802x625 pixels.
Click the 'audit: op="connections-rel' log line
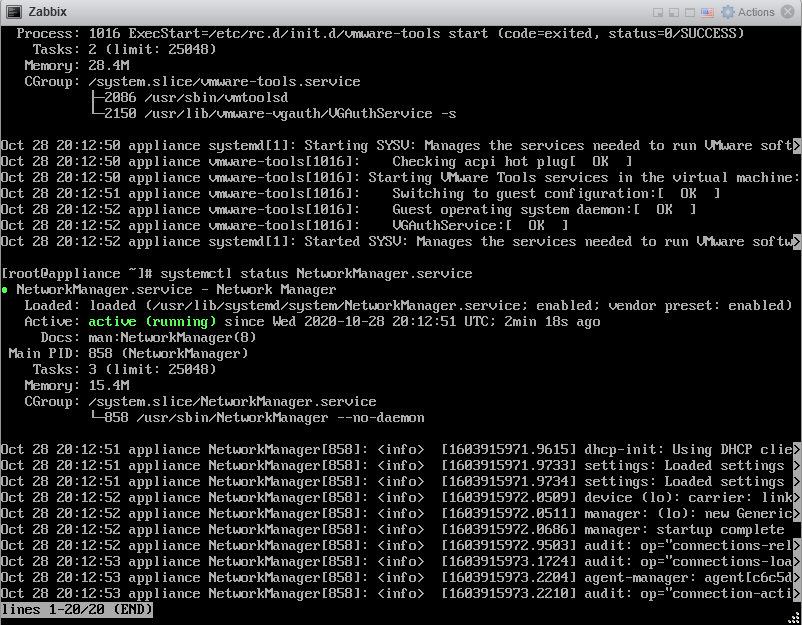click(400, 546)
